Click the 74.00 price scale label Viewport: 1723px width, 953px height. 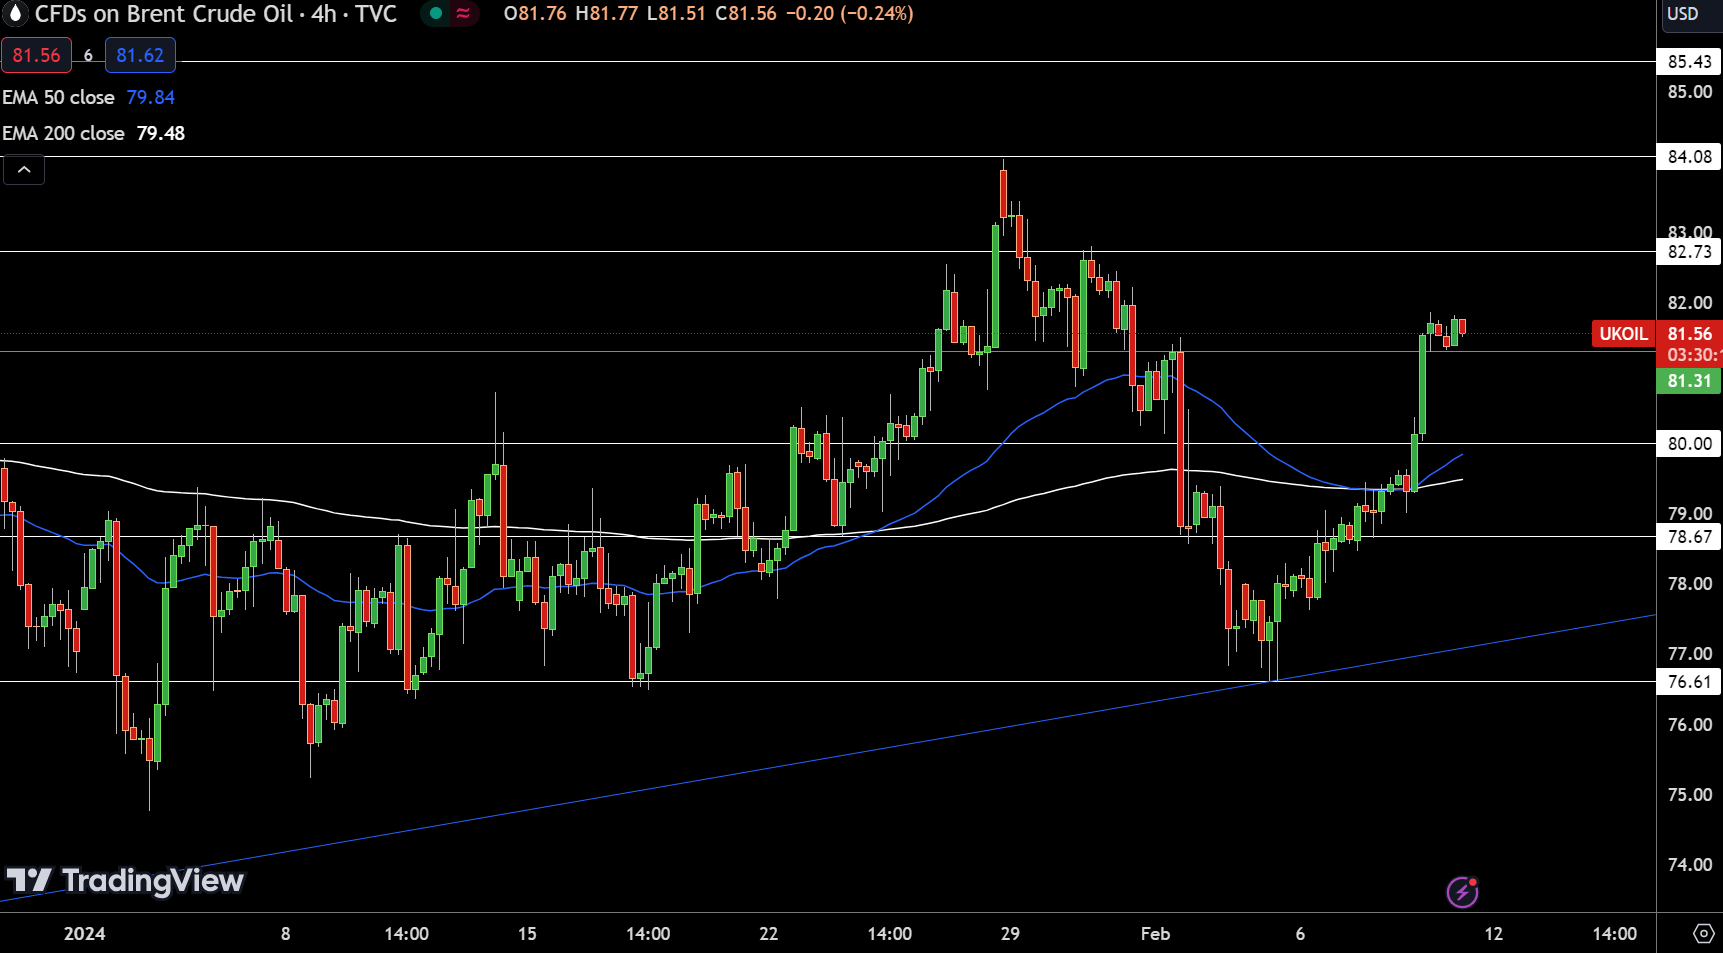click(1689, 865)
